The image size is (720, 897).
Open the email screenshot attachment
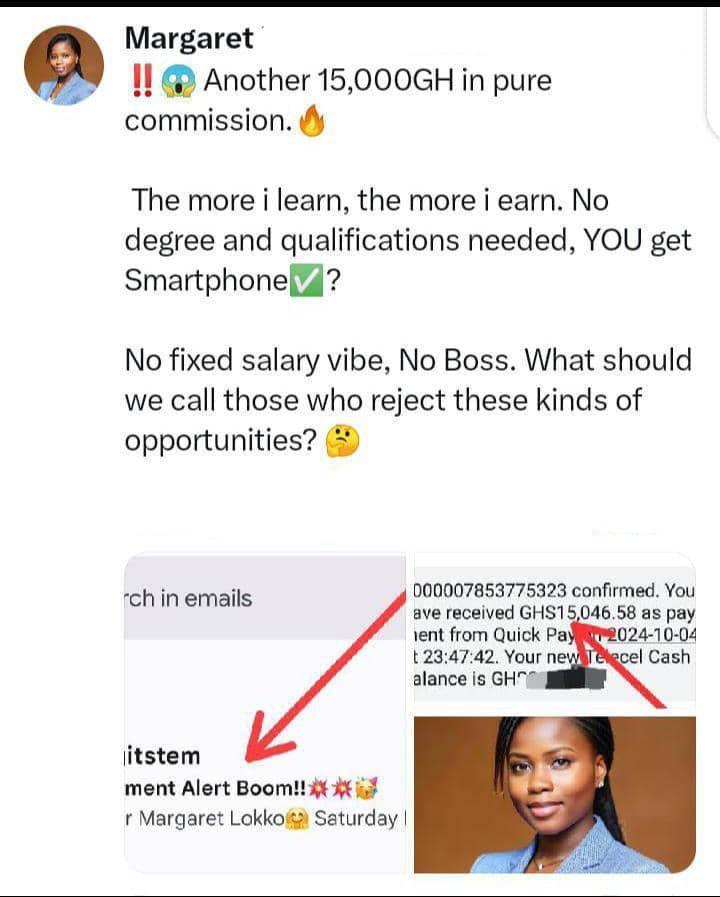click(x=265, y=713)
